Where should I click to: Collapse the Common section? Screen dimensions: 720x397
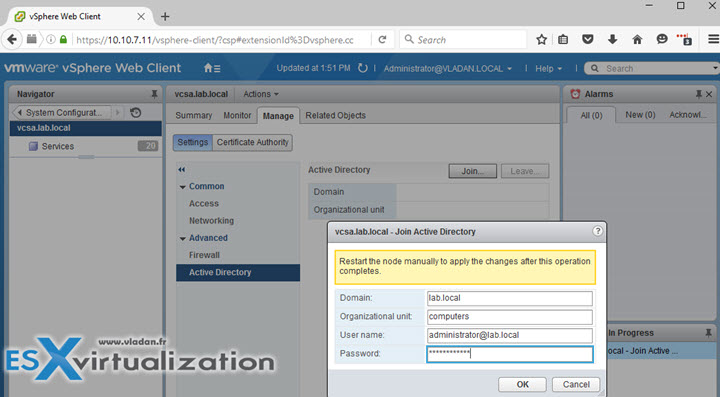183,187
